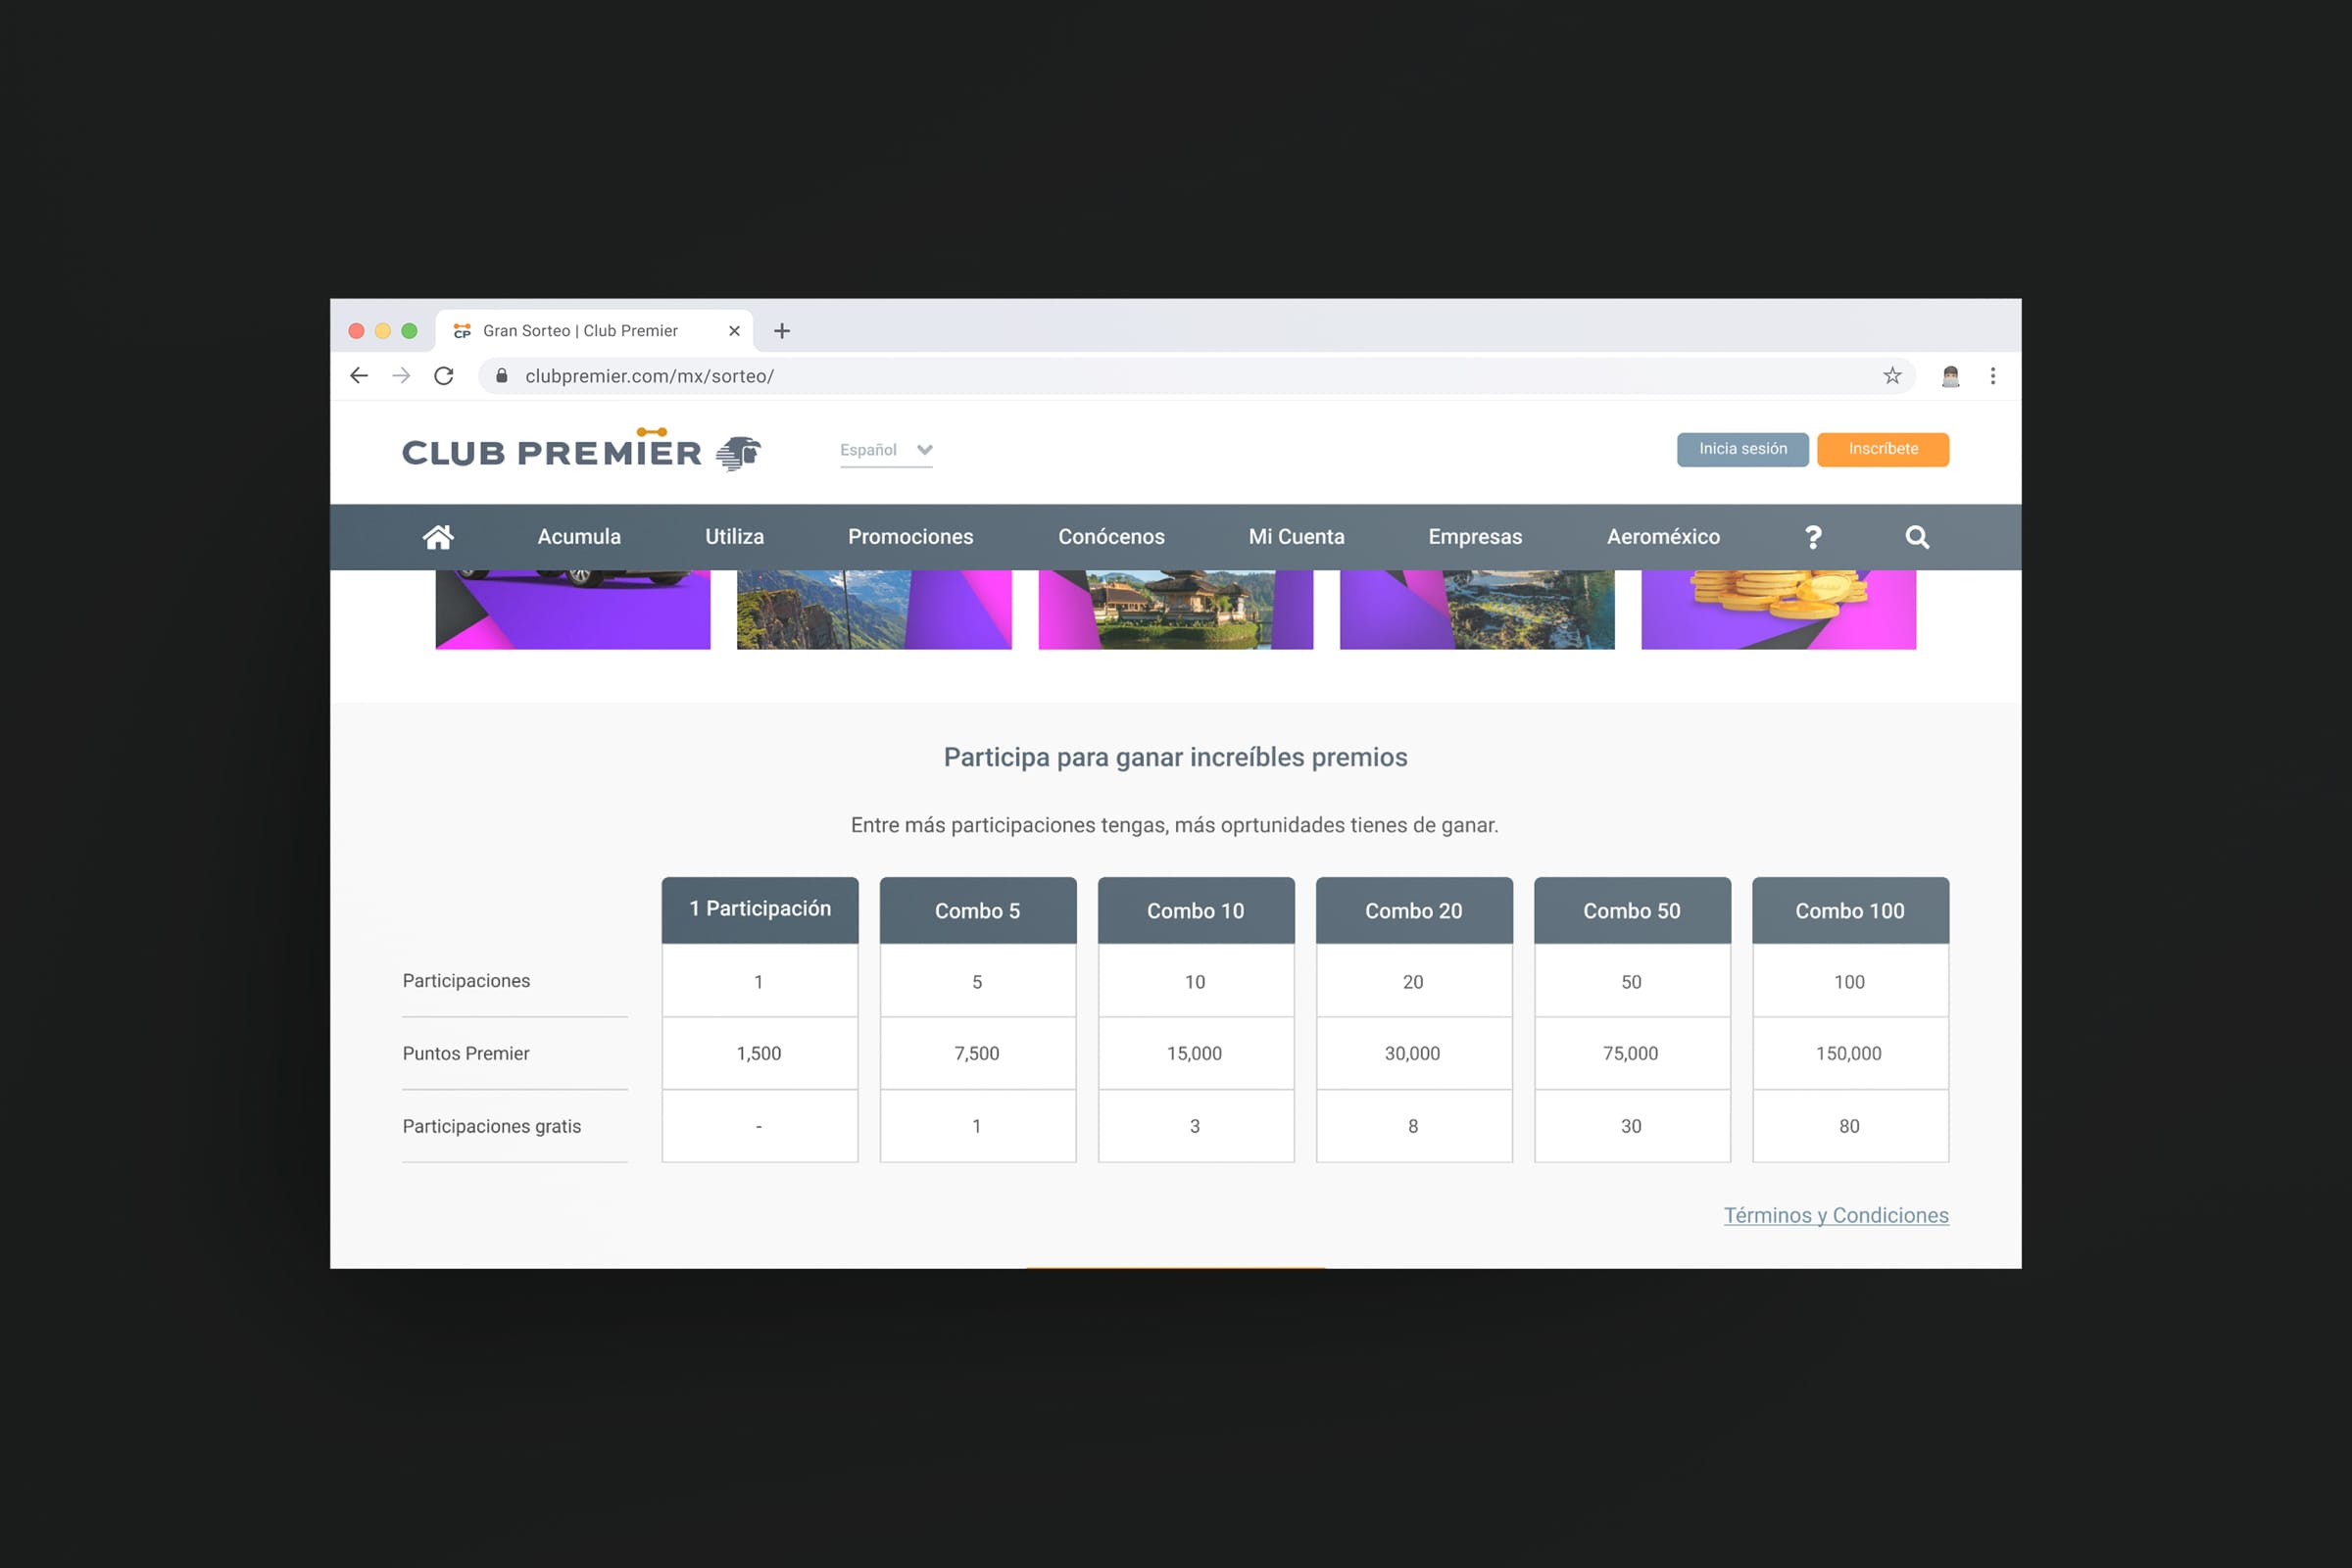Open the Acumula menu
Screen dimensions: 2352x1568
(579, 537)
